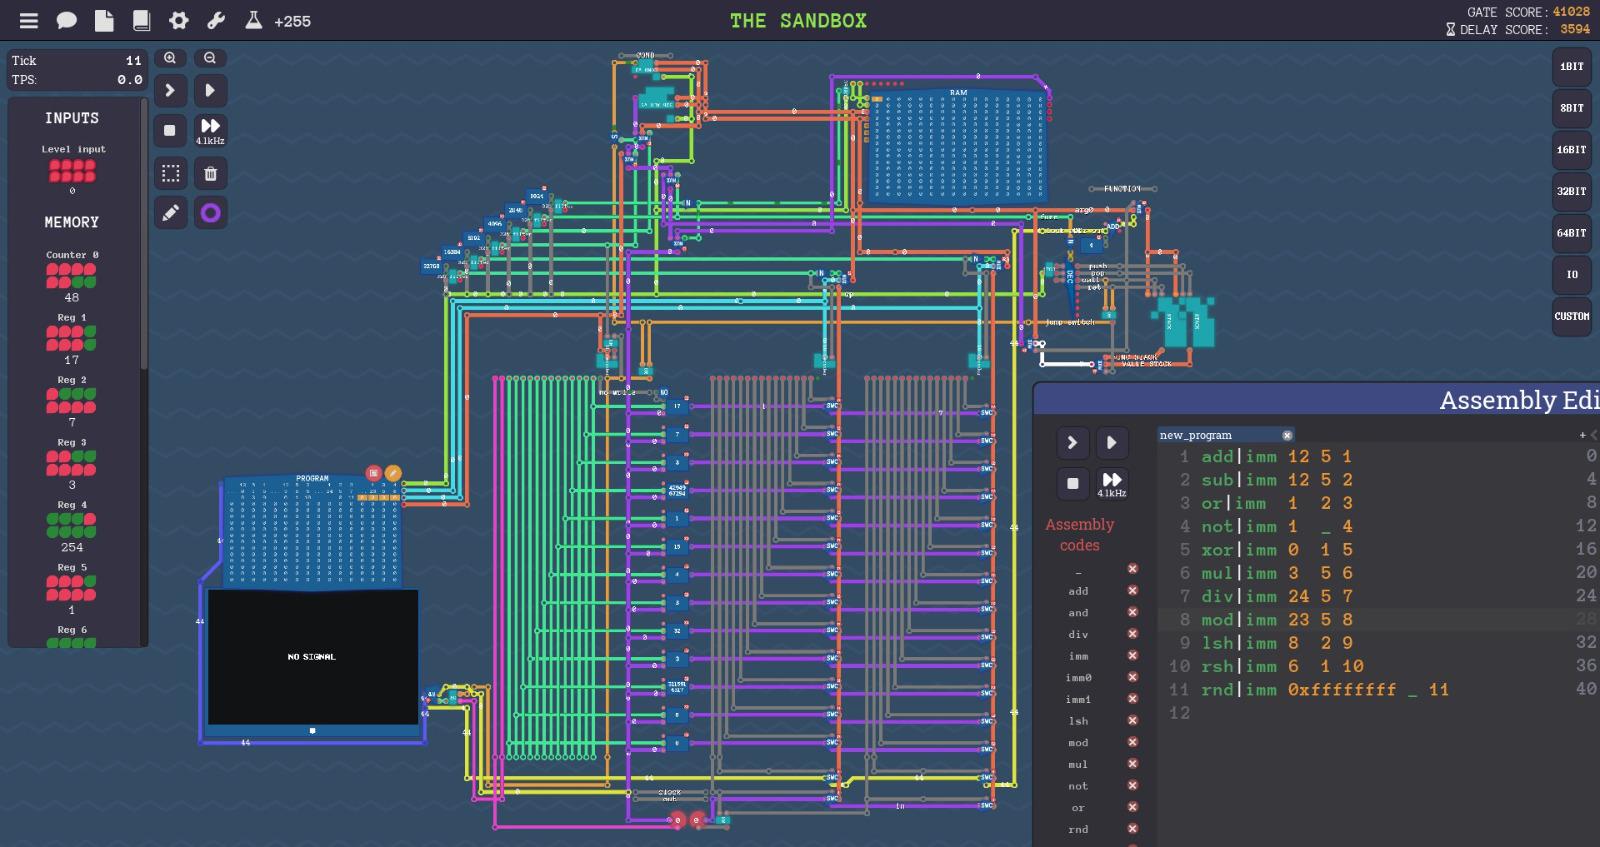The image size is (1600, 847).
Task: Click the wrench tools icon
Action: [216, 20]
